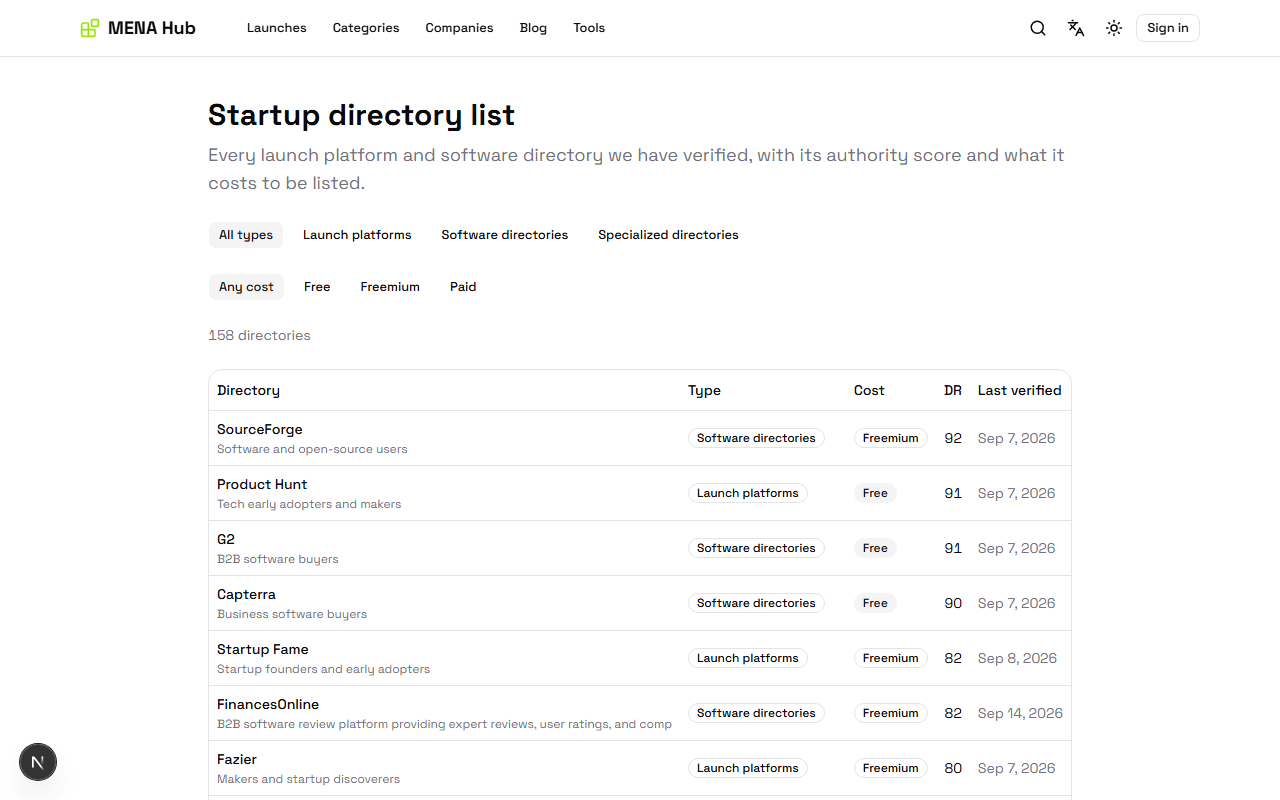Filter directories by Paid cost
The width and height of the screenshot is (1280, 800).
463,287
